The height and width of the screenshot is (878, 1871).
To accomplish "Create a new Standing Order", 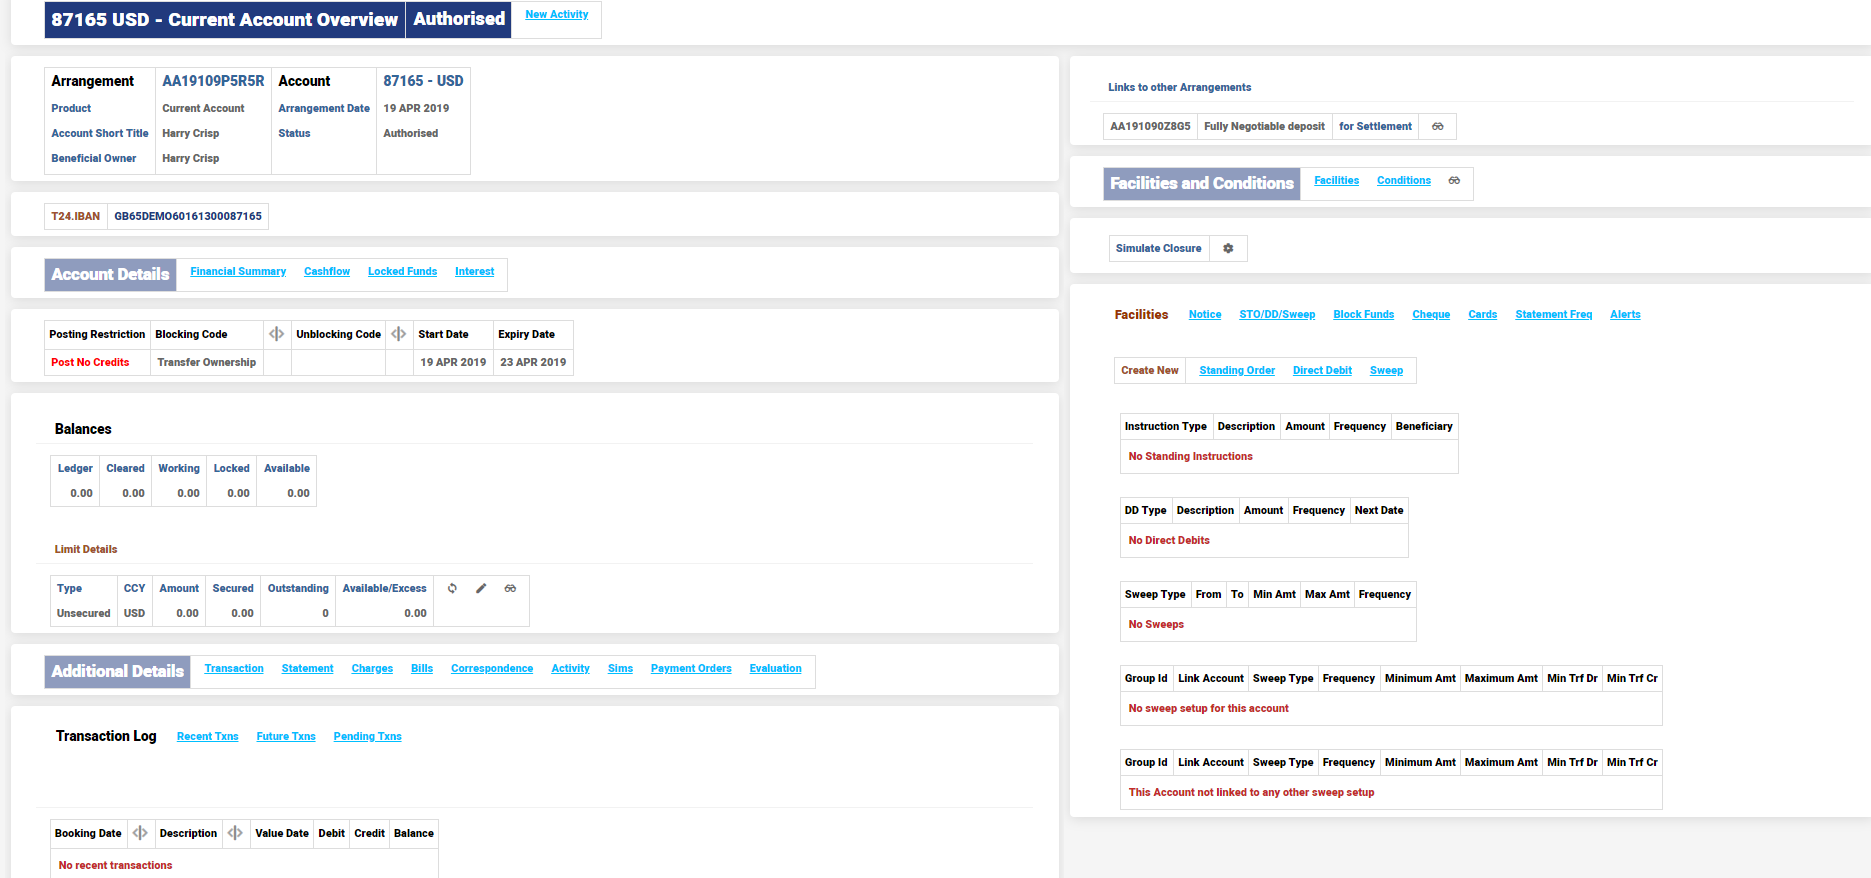I will click(1237, 371).
